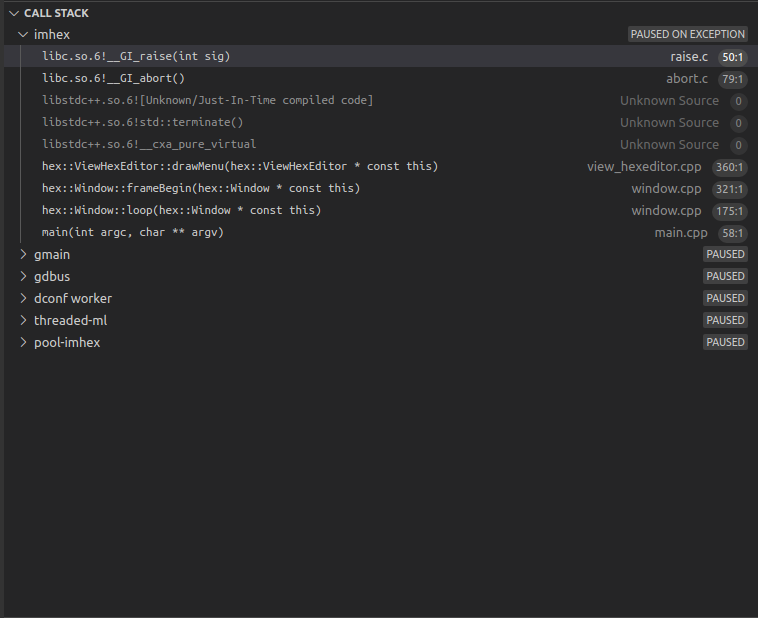Expand the pool-imhex thread

point(23,342)
